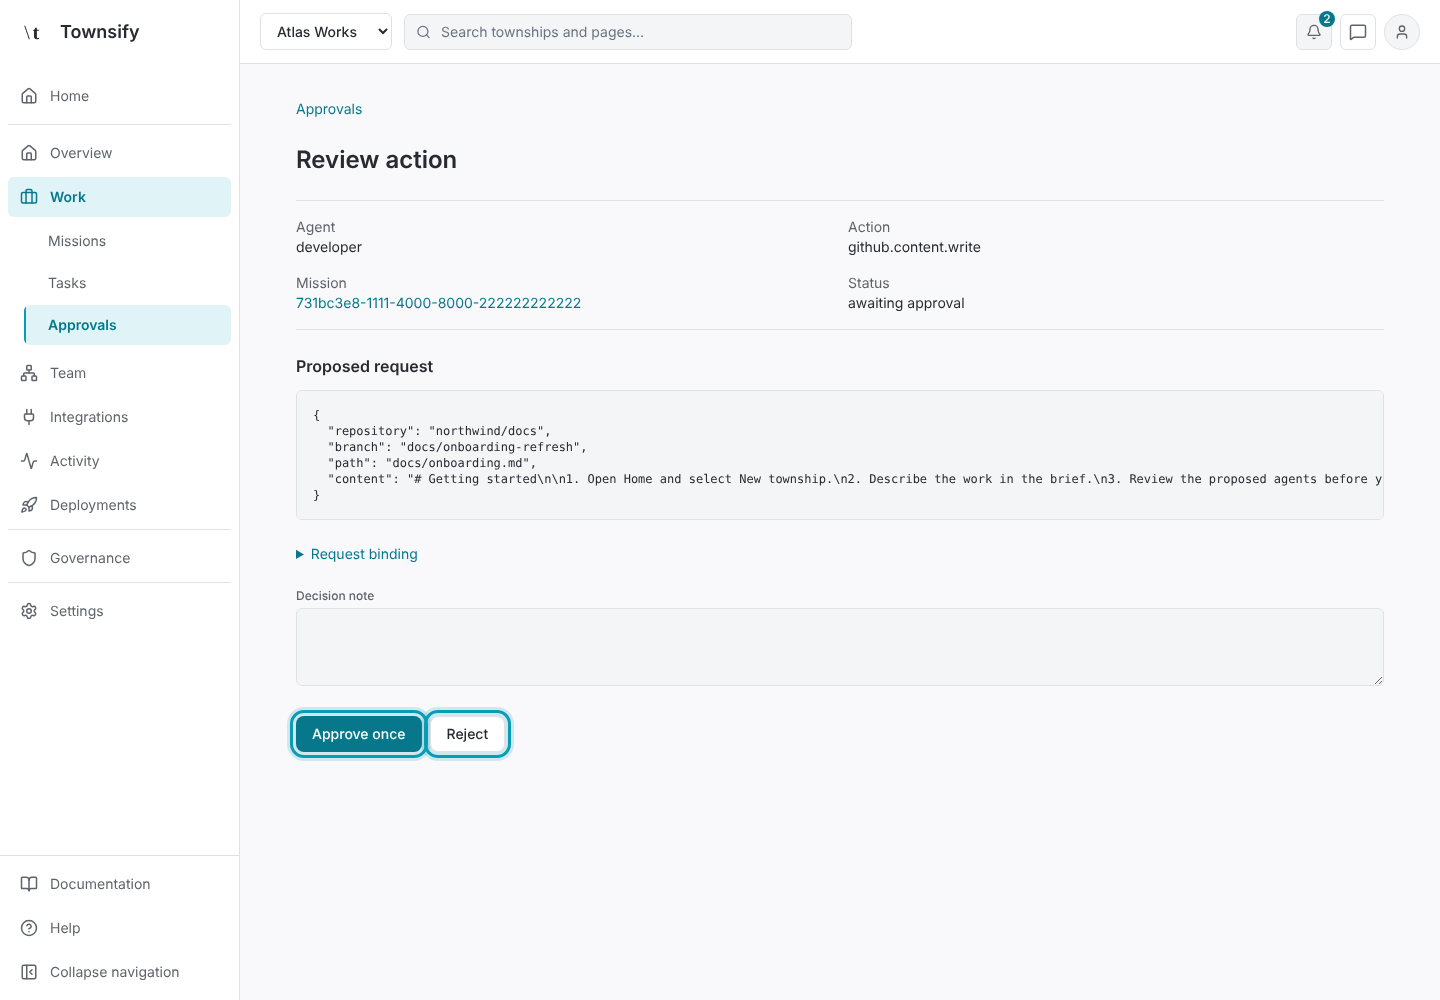The image size is (1440, 1000).
Task: Open the Atlas Works township dropdown
Action: click(x=326, y=32)
